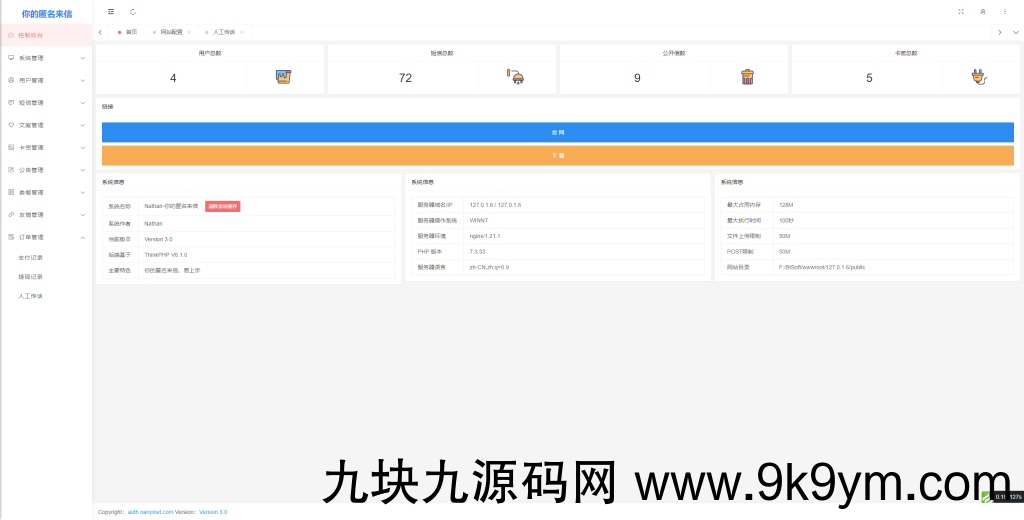Viewport: 1024px width, 520px height.
Task: Expand 短信管理 using its chevron
Action: (x=83, y=103)
